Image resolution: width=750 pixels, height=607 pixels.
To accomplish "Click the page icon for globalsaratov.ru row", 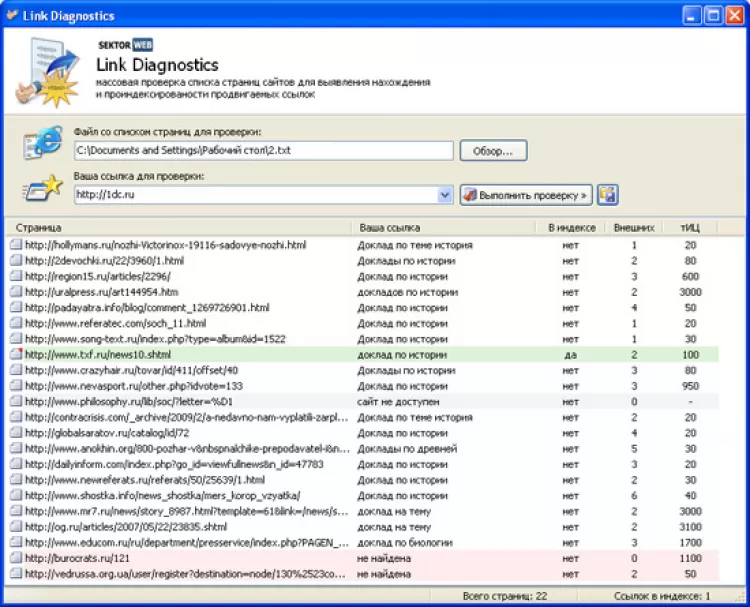I will pos(16,433).
